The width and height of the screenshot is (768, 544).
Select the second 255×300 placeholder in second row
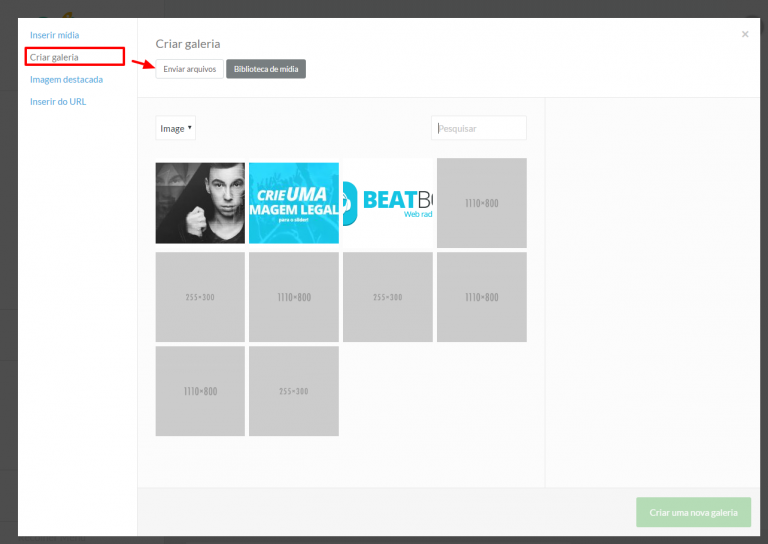[x=388, y=297]
